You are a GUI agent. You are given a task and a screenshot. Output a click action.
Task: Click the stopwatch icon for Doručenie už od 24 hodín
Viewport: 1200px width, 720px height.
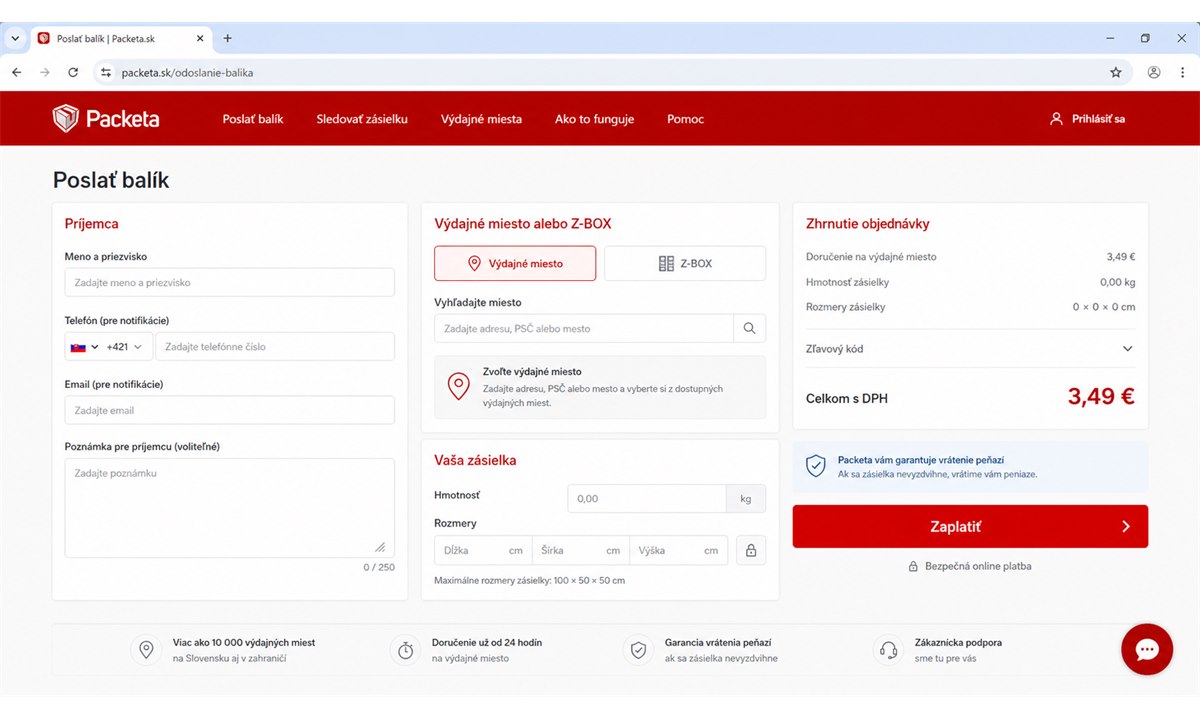click(x=405, y=650)
